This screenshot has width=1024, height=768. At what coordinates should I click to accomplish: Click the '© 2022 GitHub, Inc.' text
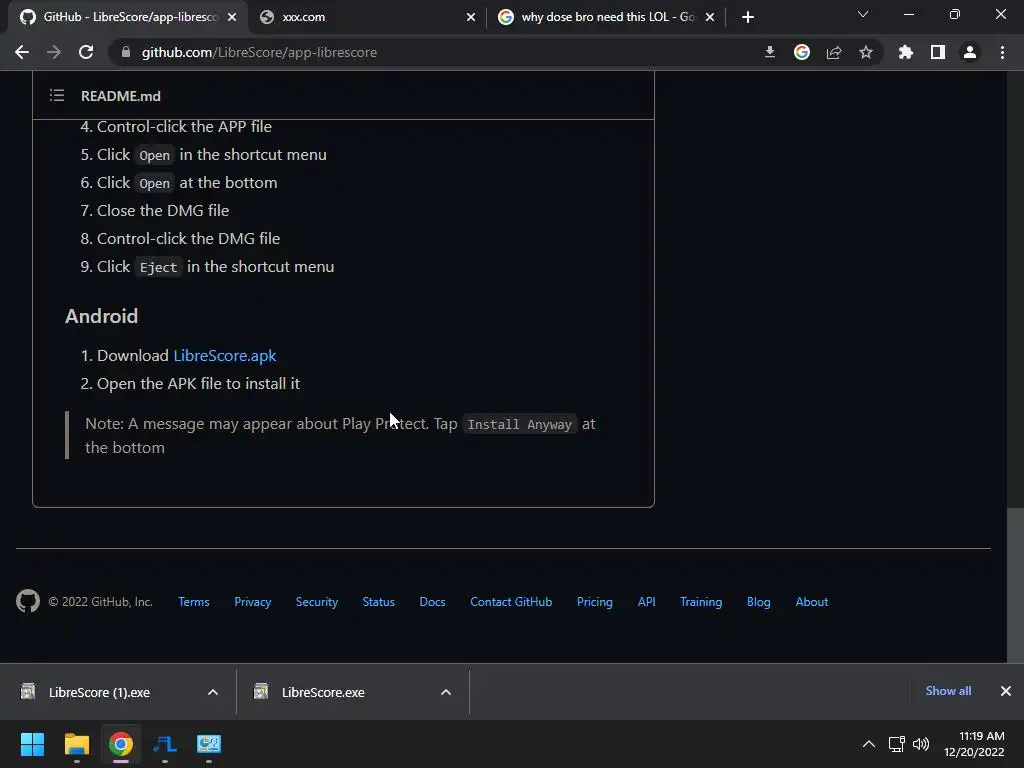tap(101, 602)
